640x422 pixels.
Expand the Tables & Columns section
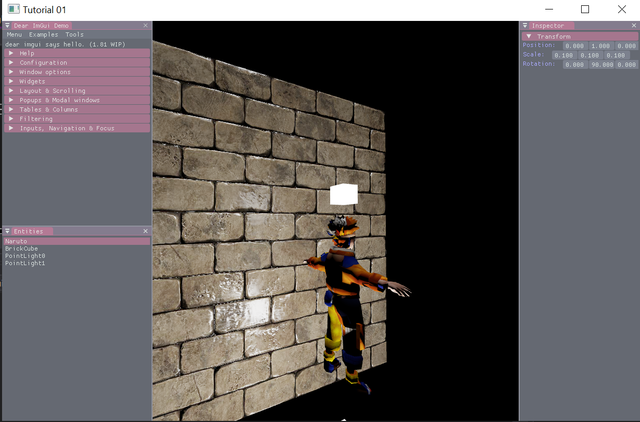[x=77, y=109]
